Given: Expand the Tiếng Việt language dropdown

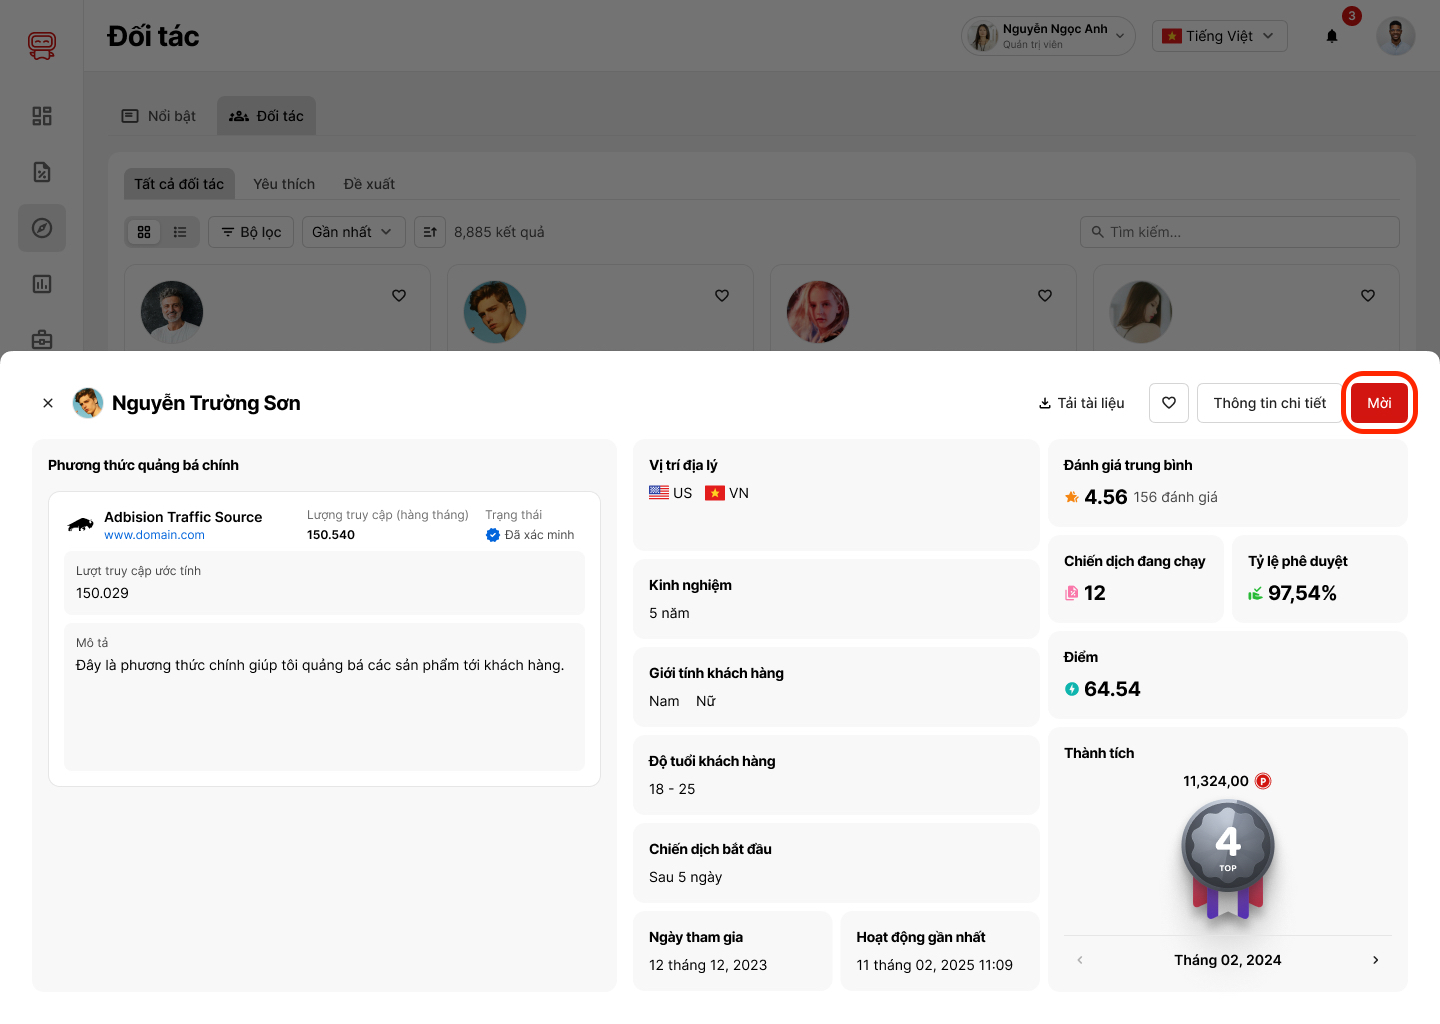Looking at the screenshot, I should coord(1219,36).
